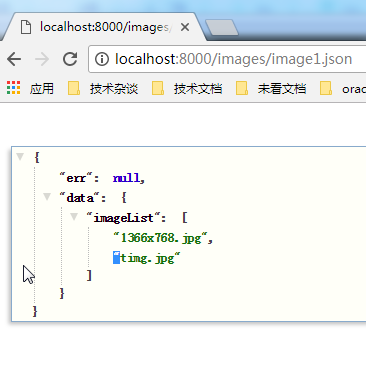Open the 技术文档 bookmark folder
The image size is (366, 366).
(x=187, y=89)
